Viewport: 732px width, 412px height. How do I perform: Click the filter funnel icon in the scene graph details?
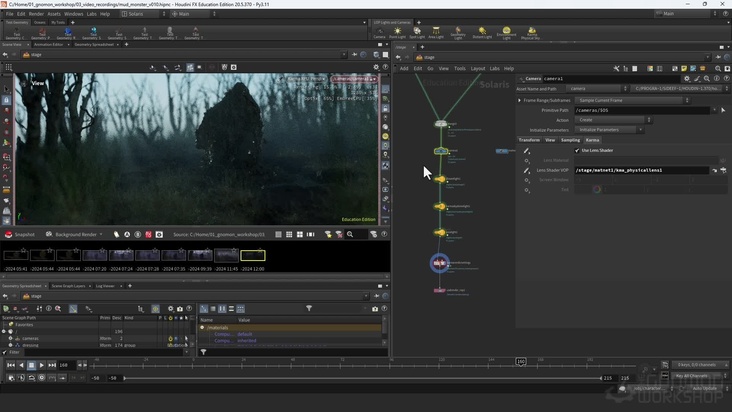pos(309,308)
